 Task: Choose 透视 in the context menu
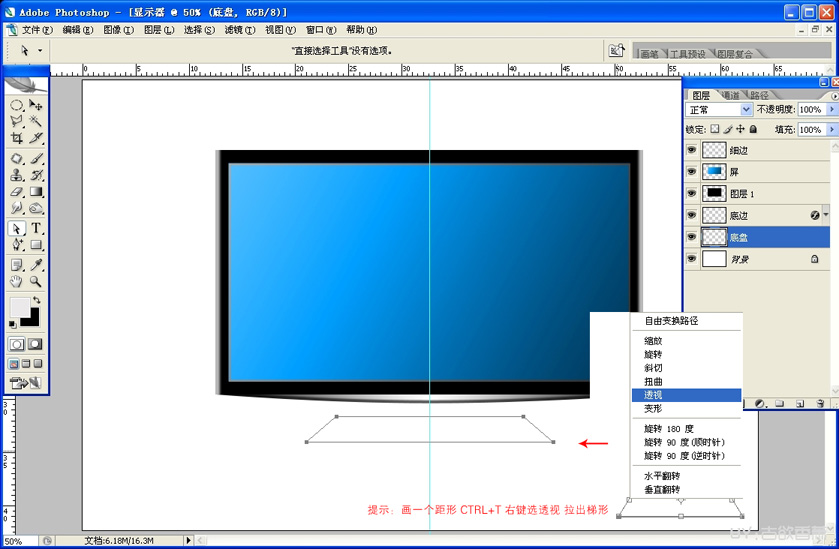tap(687, 395)
